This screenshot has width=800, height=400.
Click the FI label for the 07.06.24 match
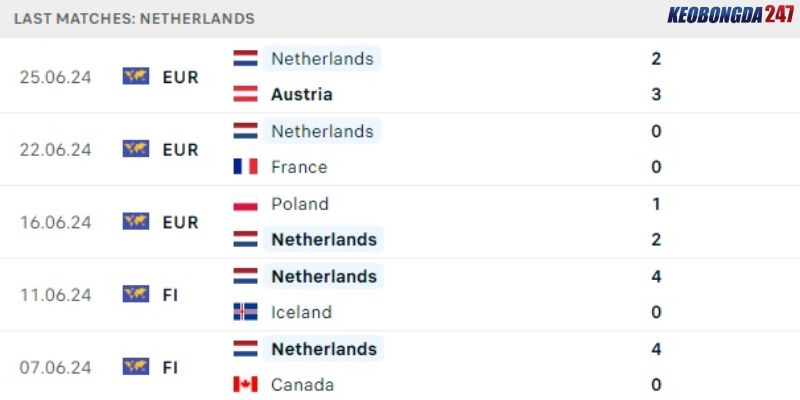[x=170, y=367]
